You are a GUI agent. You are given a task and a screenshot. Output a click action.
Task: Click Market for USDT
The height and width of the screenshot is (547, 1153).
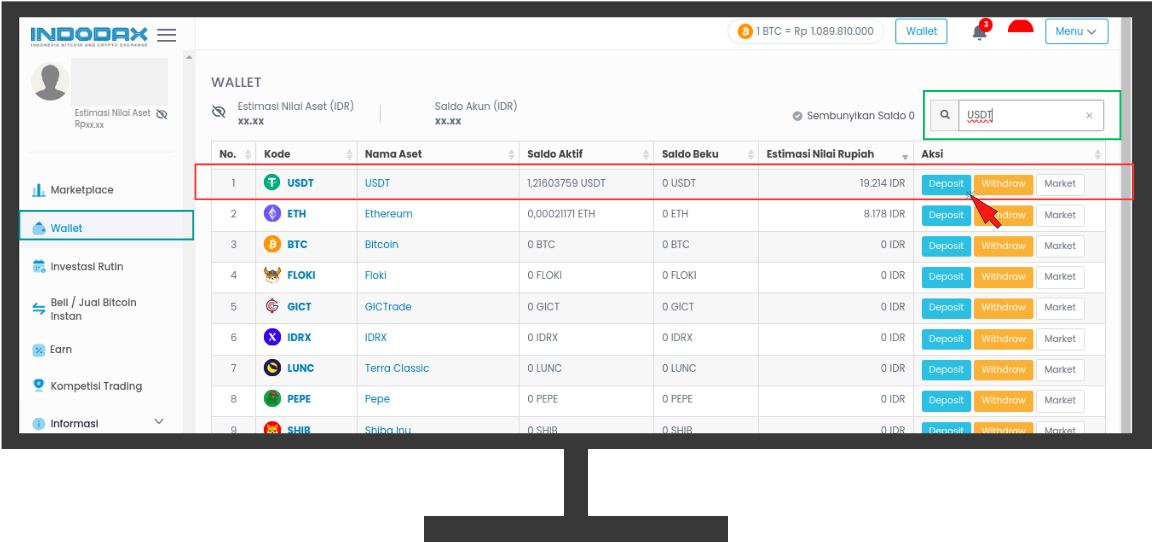[x=1060, y=184]
